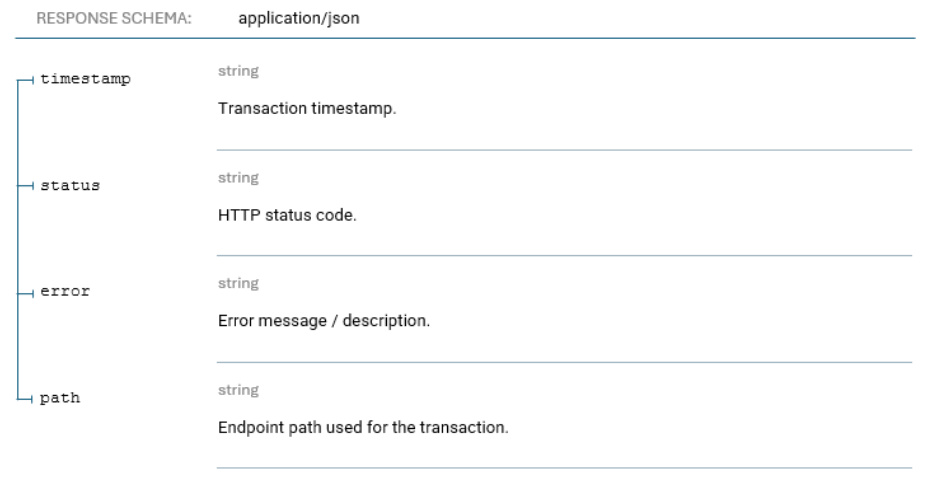Image resolution: width=927 pixels, height=487 pixels.
Task: Click the 'HTTP status code.' description
Action: coord(286,215)
